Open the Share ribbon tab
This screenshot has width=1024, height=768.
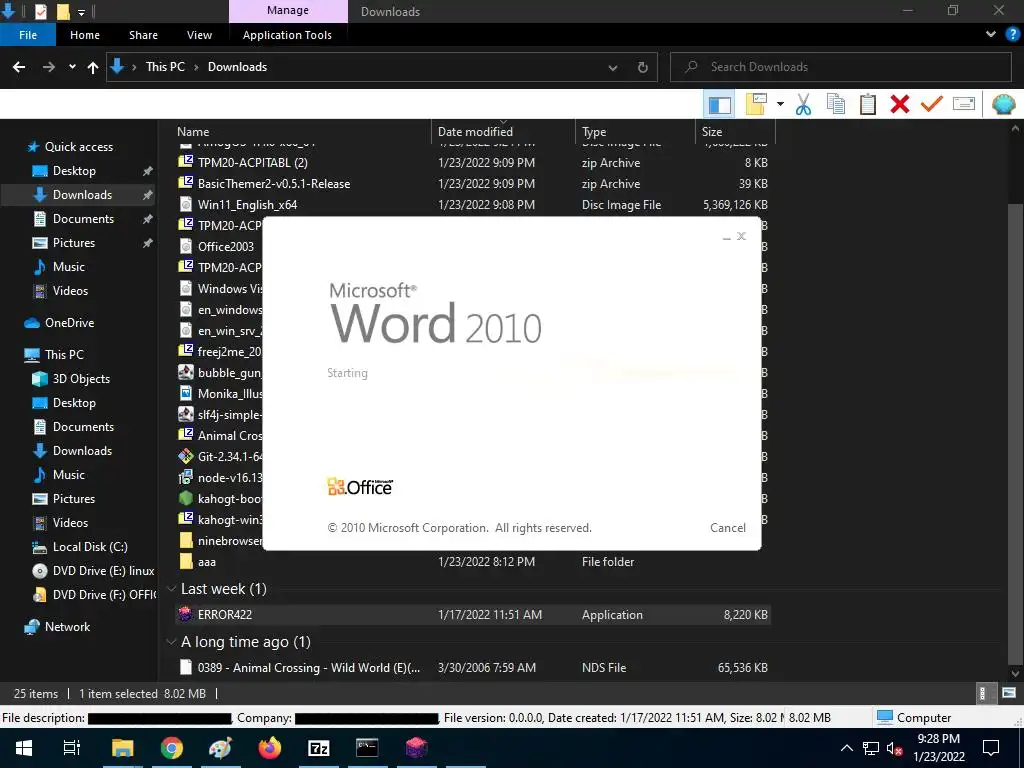143,35
